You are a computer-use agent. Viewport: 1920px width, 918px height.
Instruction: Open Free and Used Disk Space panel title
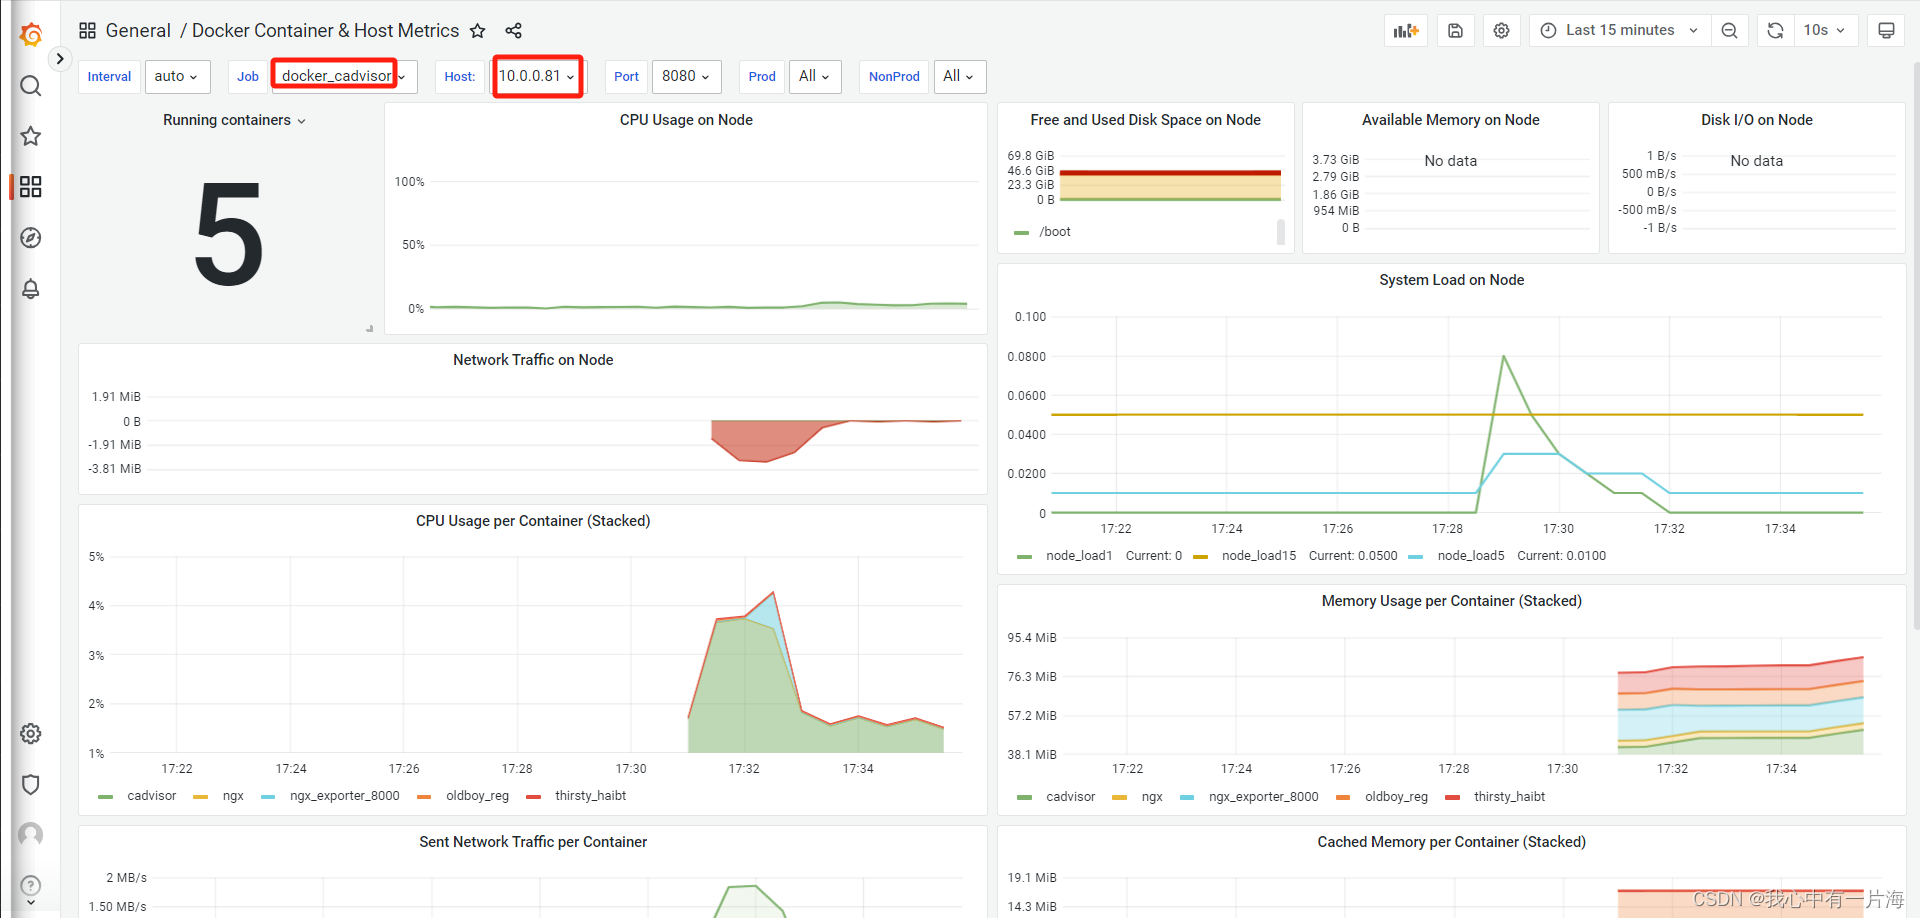coord(1145,120)
